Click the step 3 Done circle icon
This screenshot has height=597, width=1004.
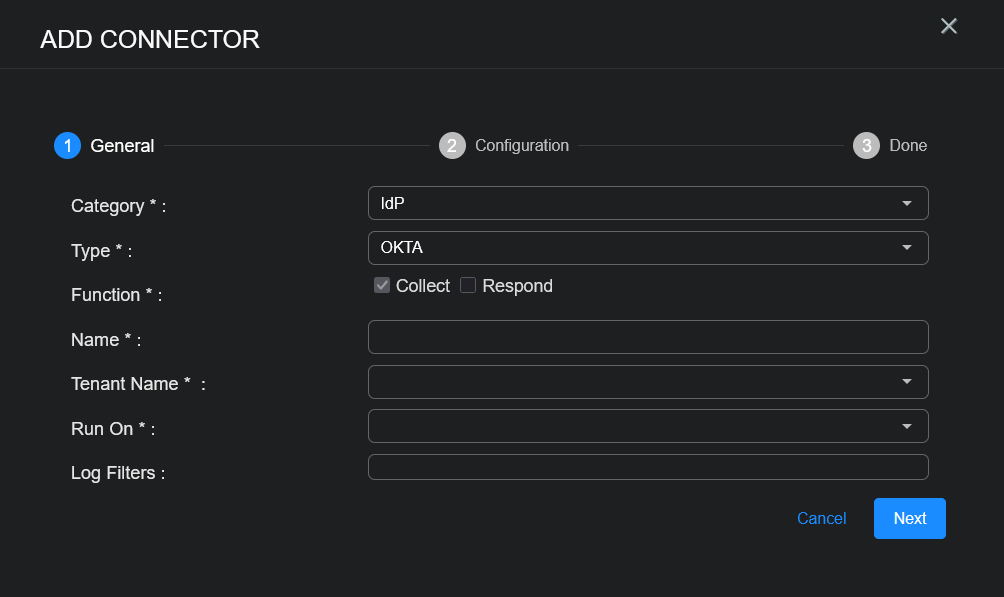(866, 146)
